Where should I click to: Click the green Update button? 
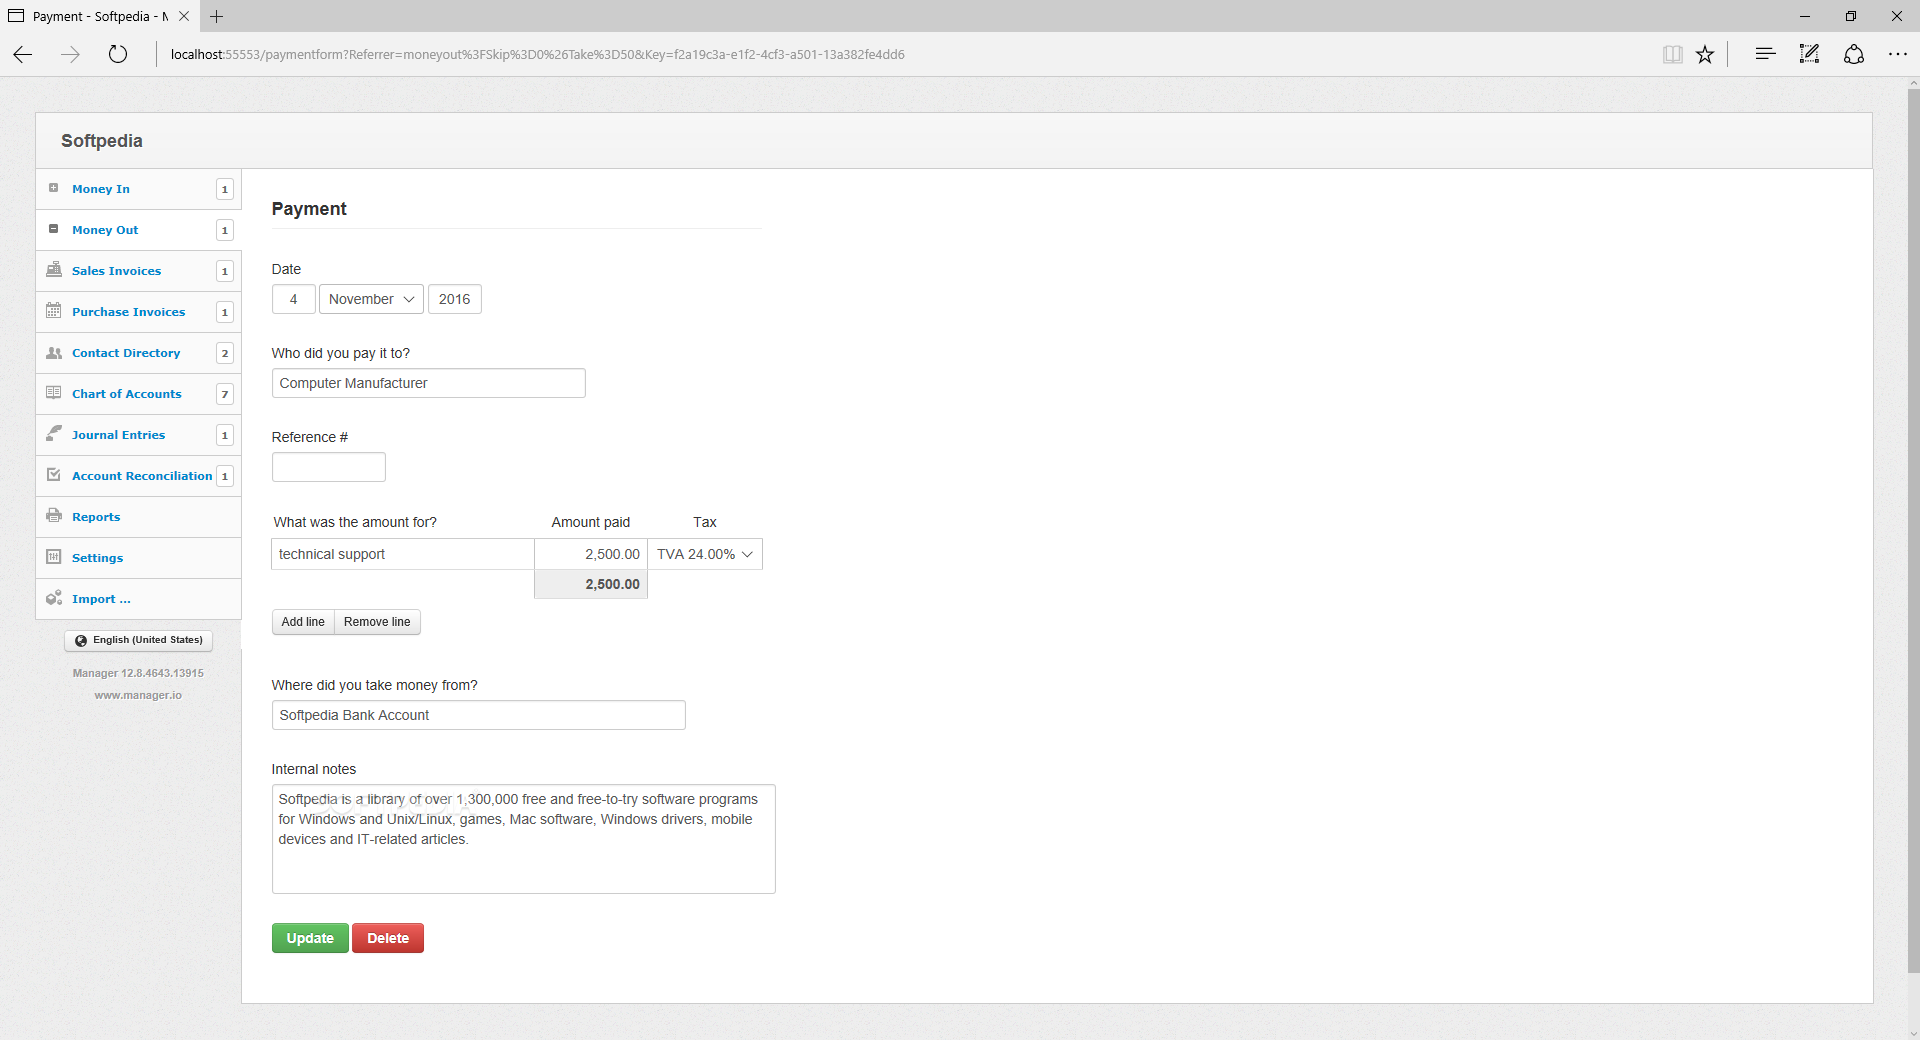[x=310, y=938]
